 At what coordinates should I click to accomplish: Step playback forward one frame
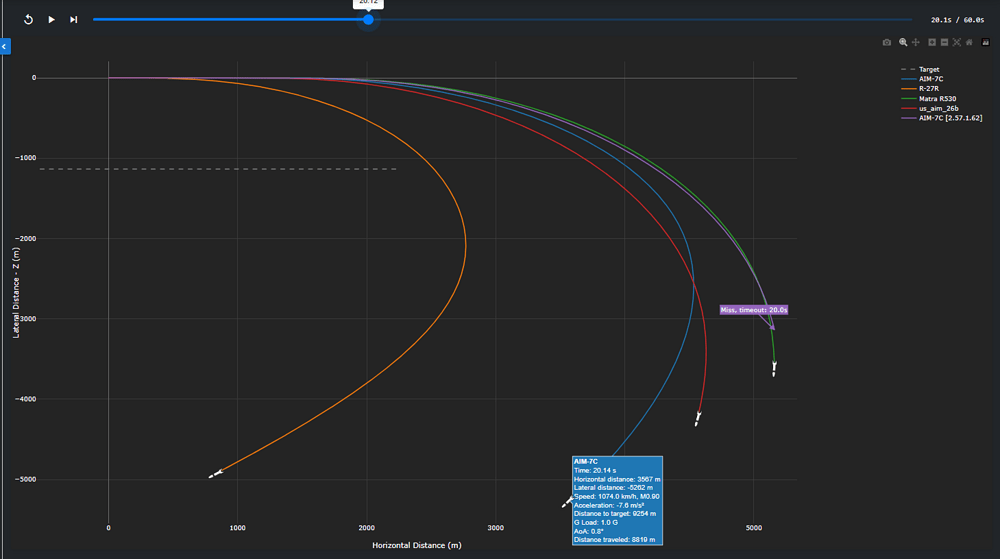coord(73,20)
